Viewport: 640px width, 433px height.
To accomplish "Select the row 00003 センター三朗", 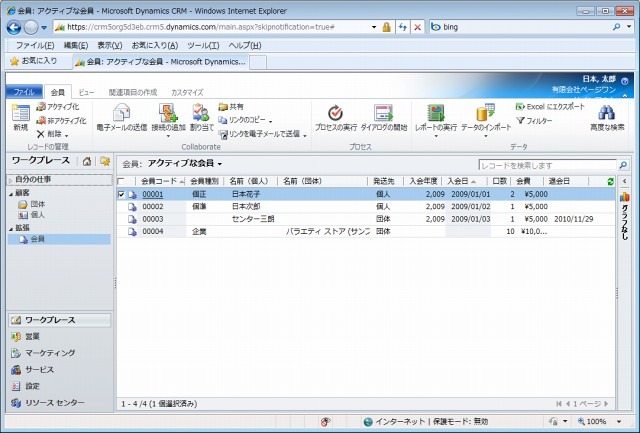I will tap(366, 219).
